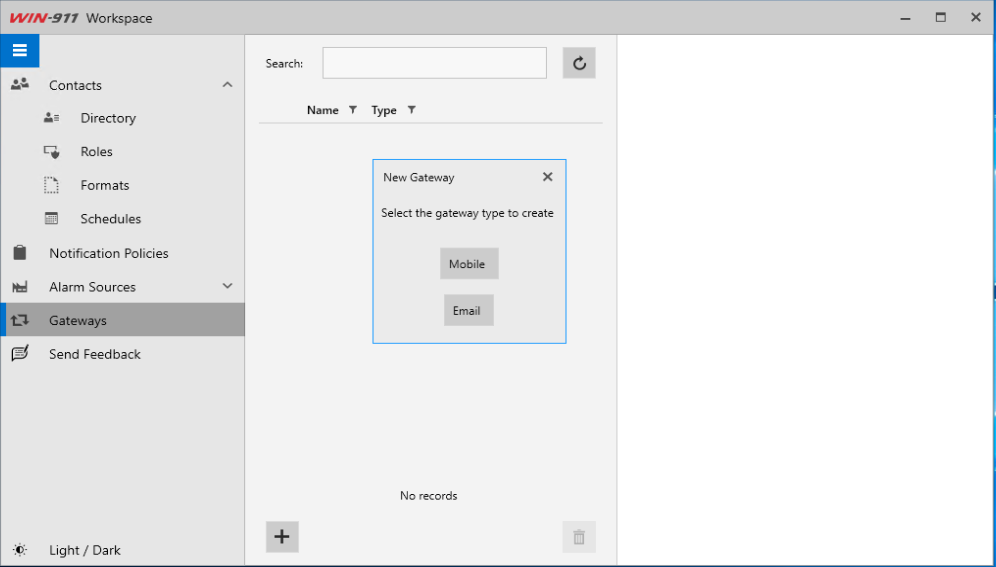Open Notification Policies
This screenshot has height=567, width=996.
pyautogui.click(x=109, y=253)
